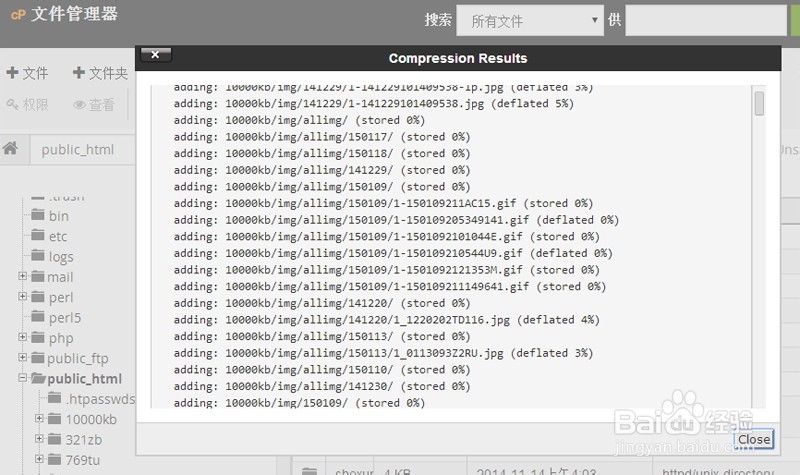Select the 321zb folder in tree

[x=84, y=440]
